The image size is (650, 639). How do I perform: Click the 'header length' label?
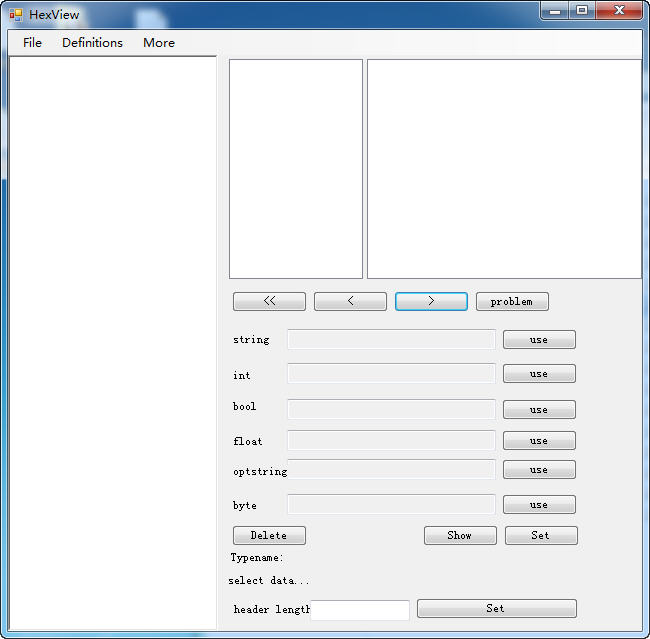(x=272, y=609)
